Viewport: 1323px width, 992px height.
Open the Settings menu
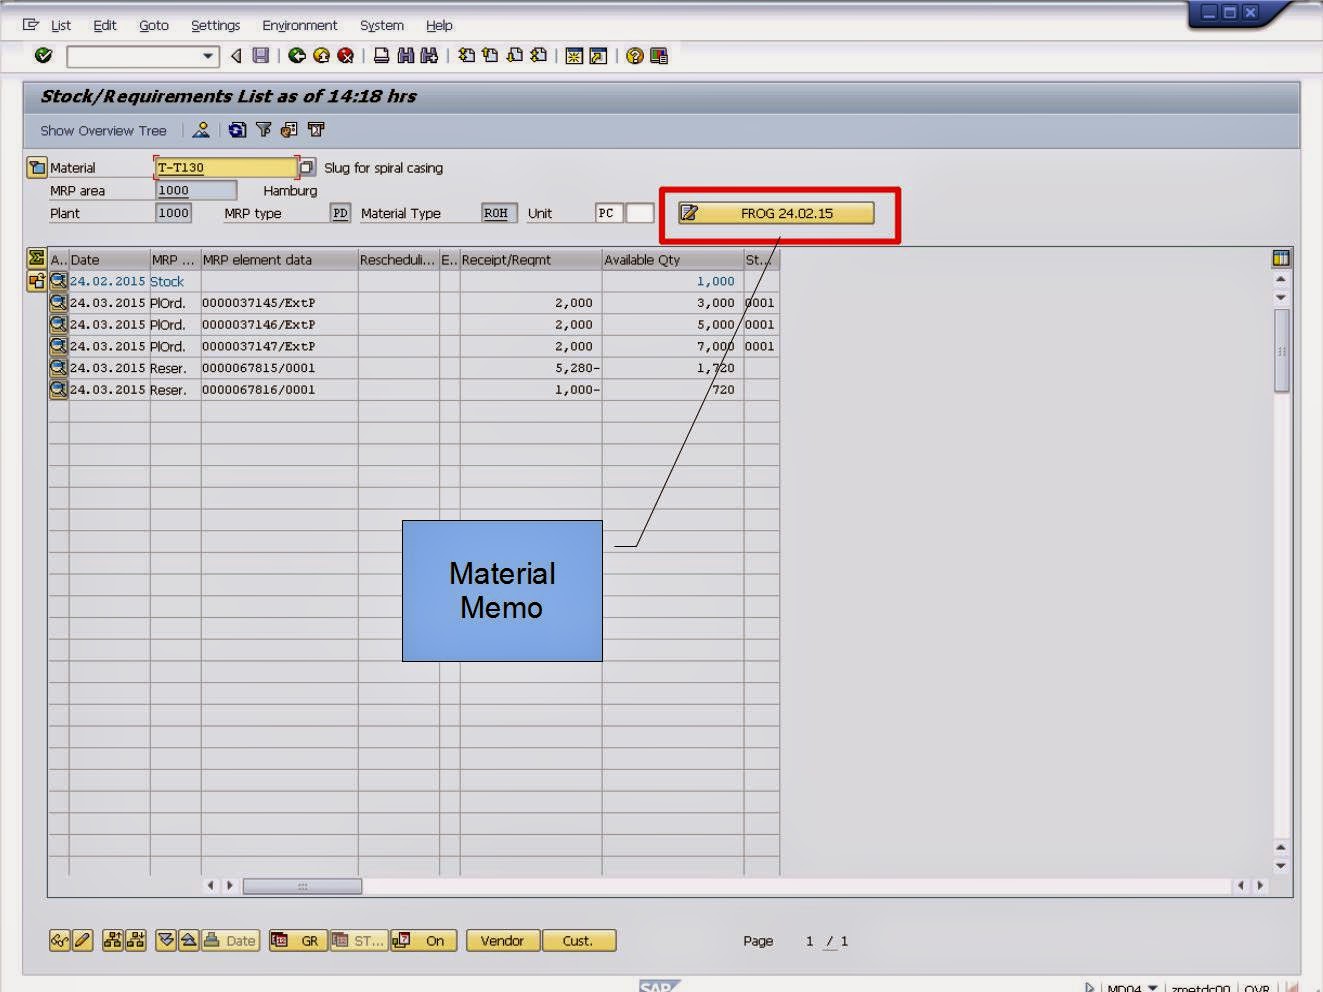[x=216, y=25]
